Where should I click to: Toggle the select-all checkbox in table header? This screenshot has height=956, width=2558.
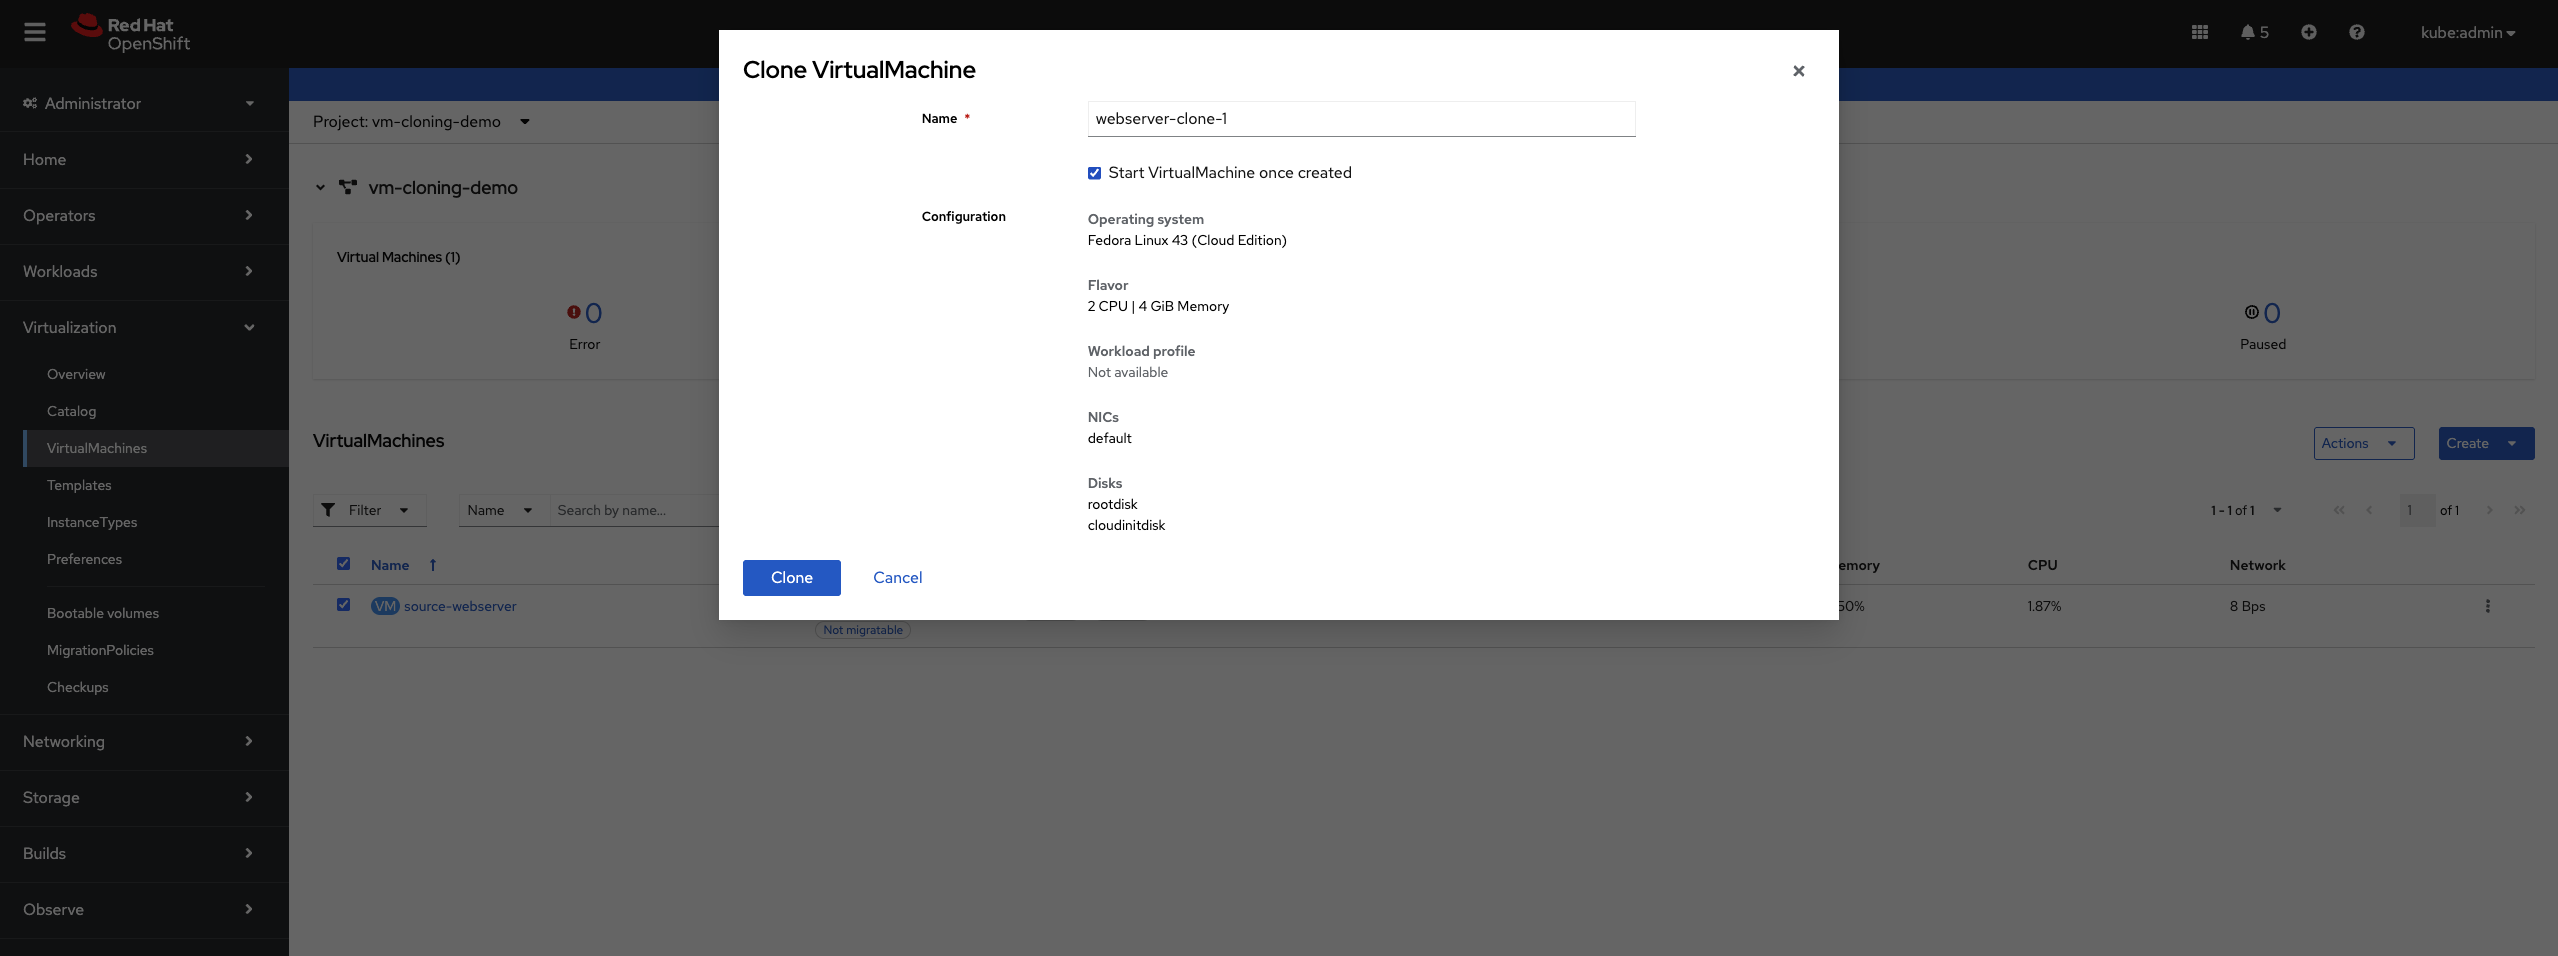point(343,564)
